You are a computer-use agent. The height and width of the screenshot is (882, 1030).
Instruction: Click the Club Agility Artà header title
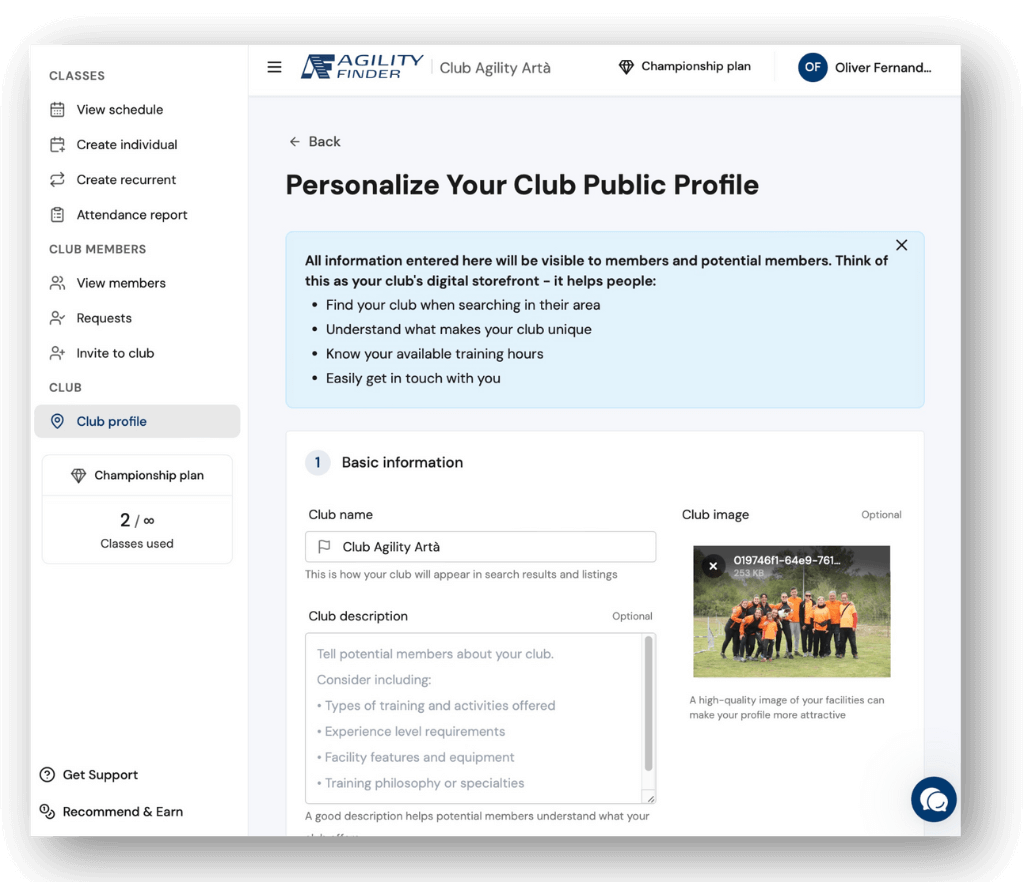click(x=495, y=68)
